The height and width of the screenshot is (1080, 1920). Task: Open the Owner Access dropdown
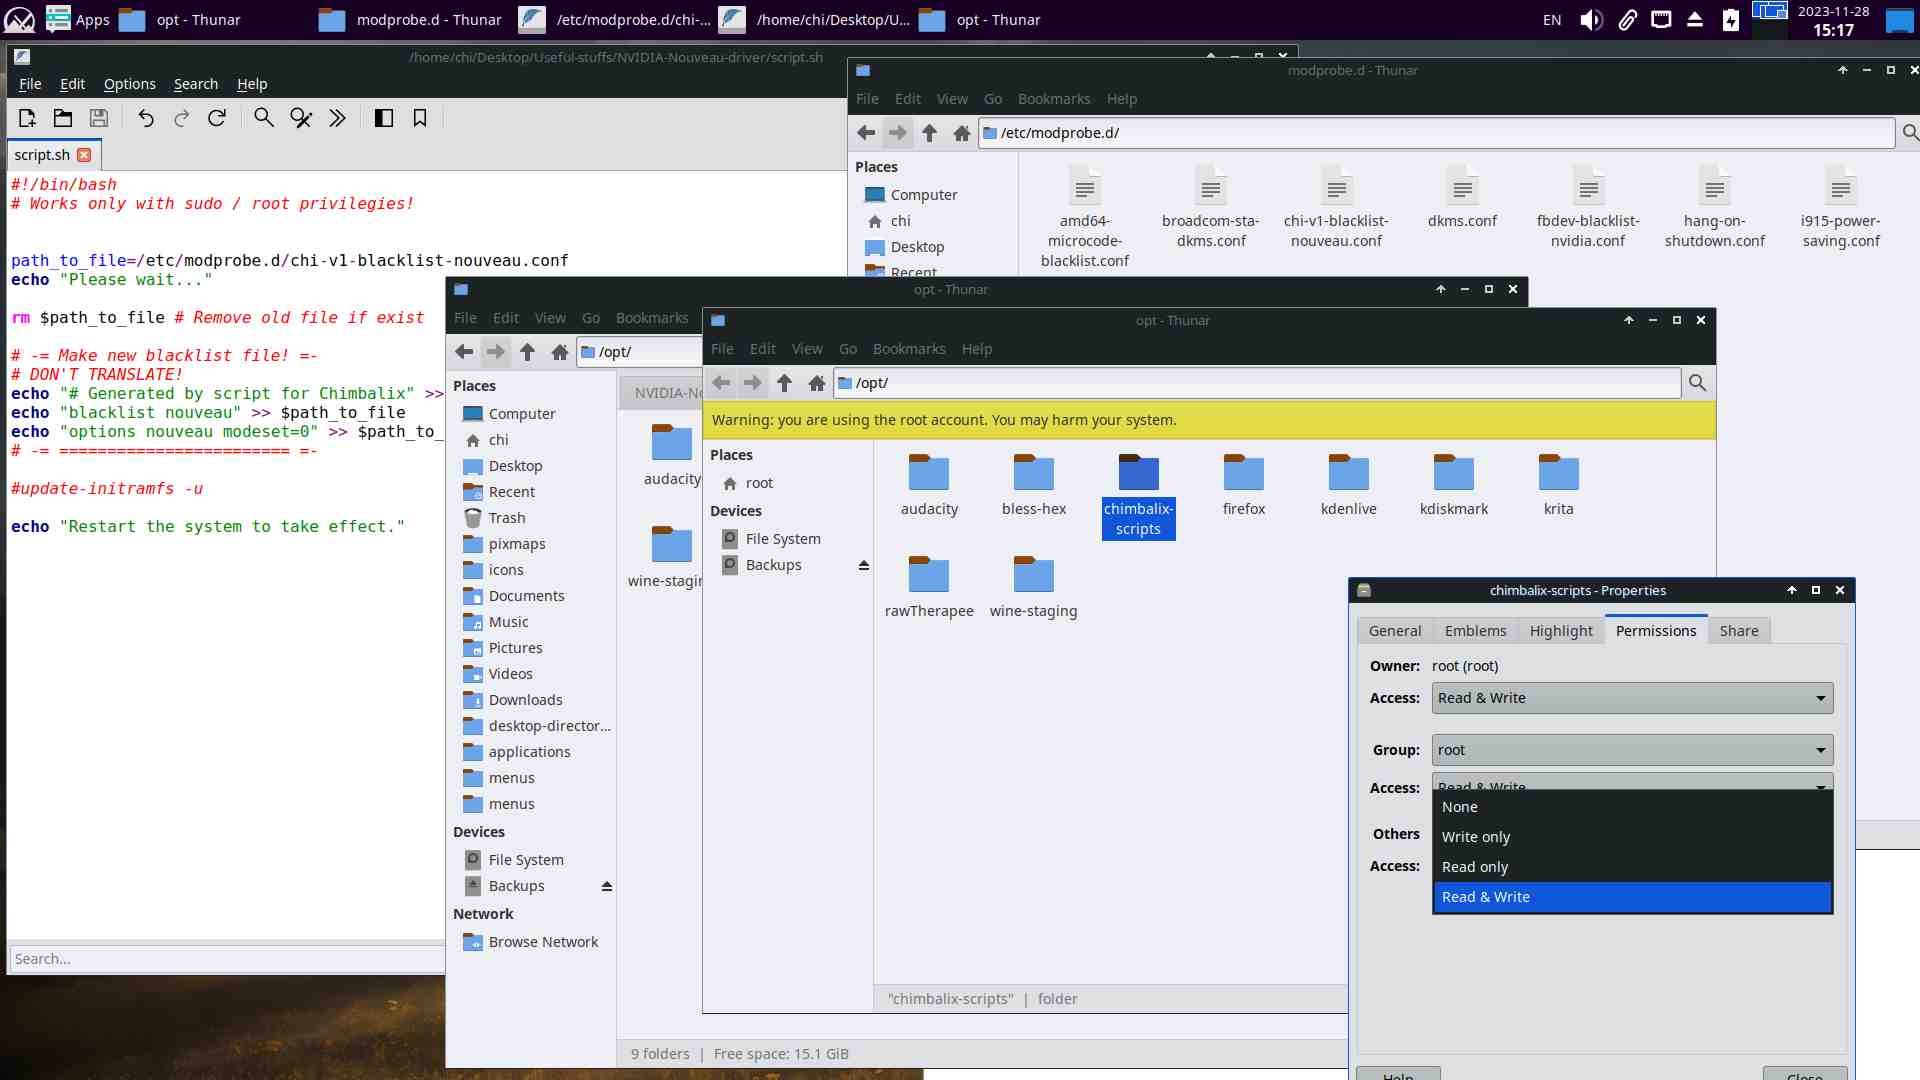pos(1633,698)
